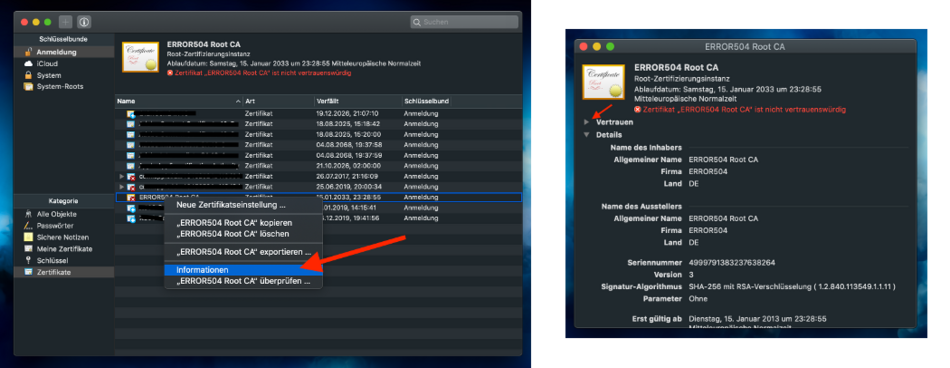The width and height of the screenshot is (950, 368).
Task: Click the red-X icon of the 26.07.2017 row
Action: (130, 176)
